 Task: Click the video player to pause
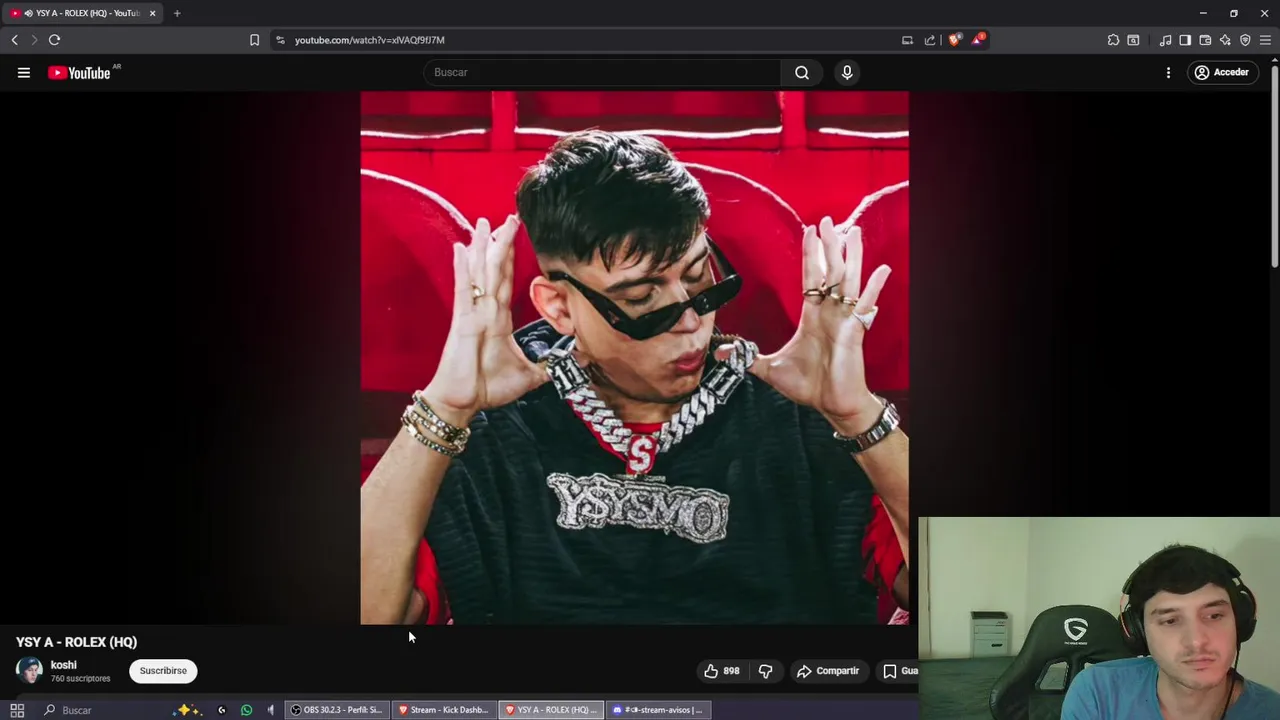[634, 357]
